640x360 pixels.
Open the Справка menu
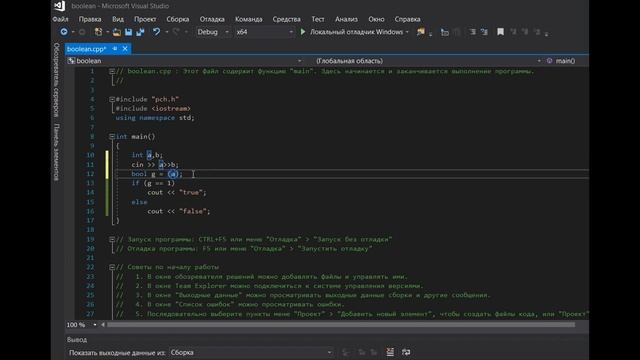tap(407, 19)
